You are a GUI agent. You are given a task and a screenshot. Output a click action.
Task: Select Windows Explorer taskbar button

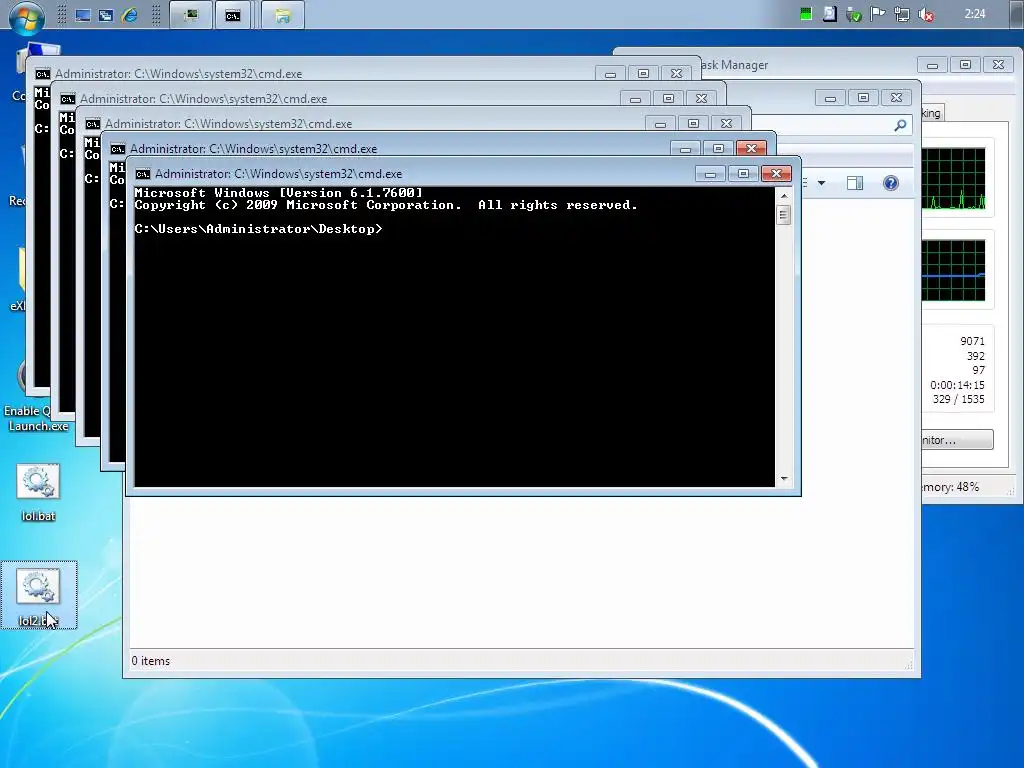(282, 15)
